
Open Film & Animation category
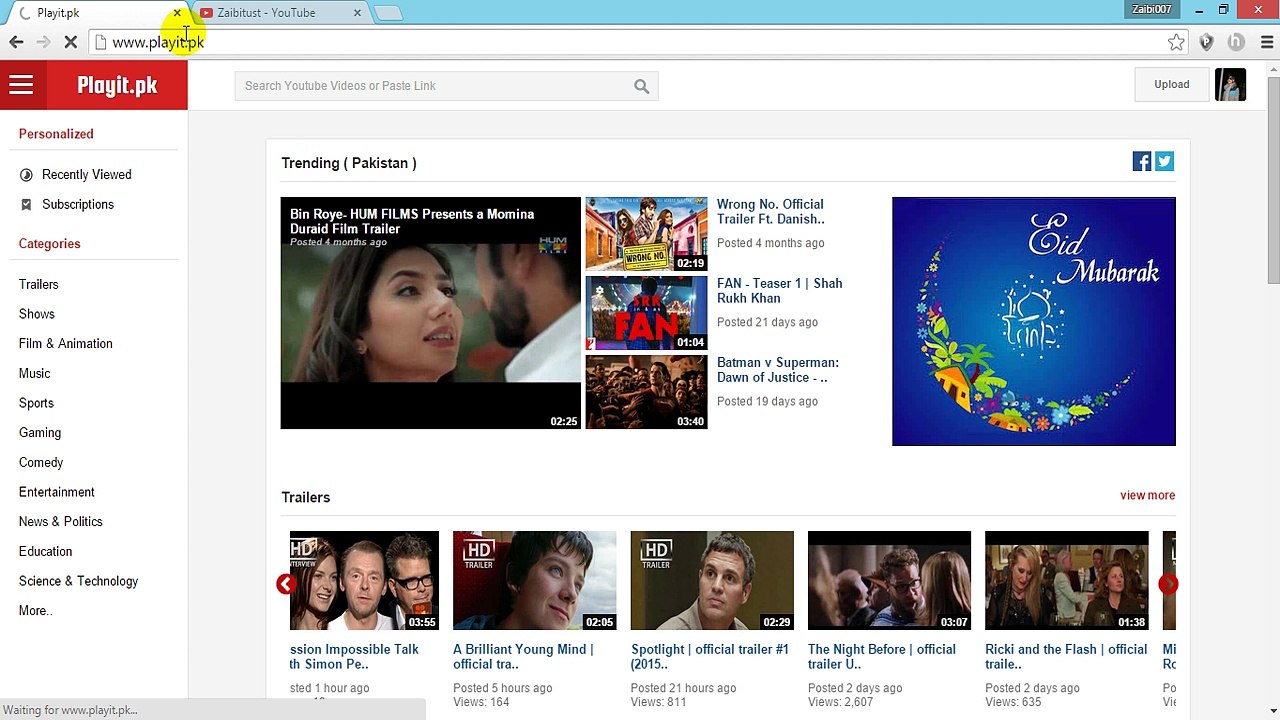[x=66, y=344]
